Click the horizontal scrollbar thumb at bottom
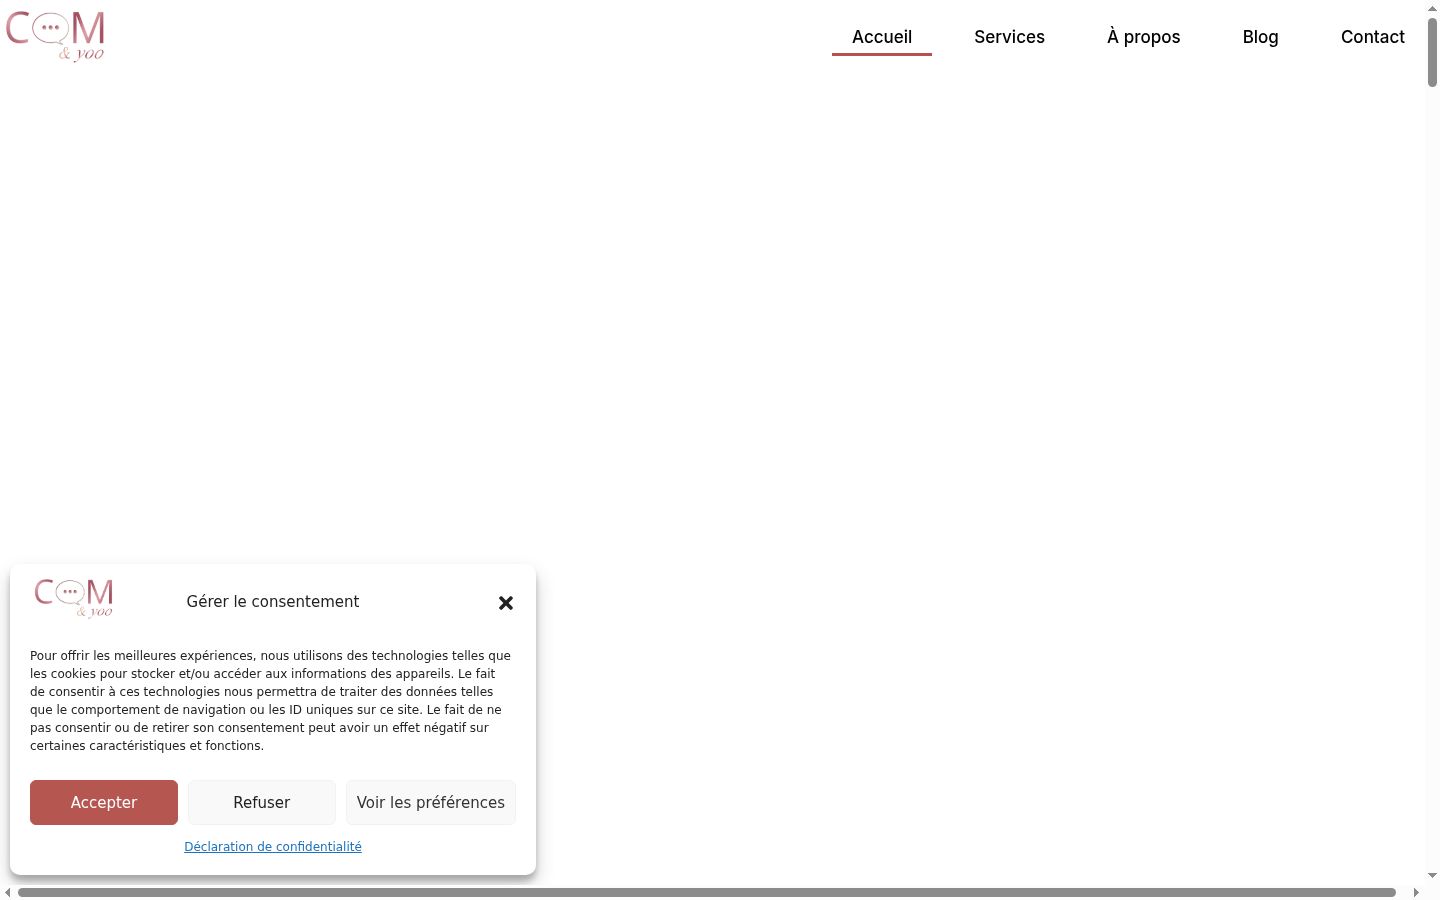1440x900 pixels. pyautogui.click(x=707, y=892)
